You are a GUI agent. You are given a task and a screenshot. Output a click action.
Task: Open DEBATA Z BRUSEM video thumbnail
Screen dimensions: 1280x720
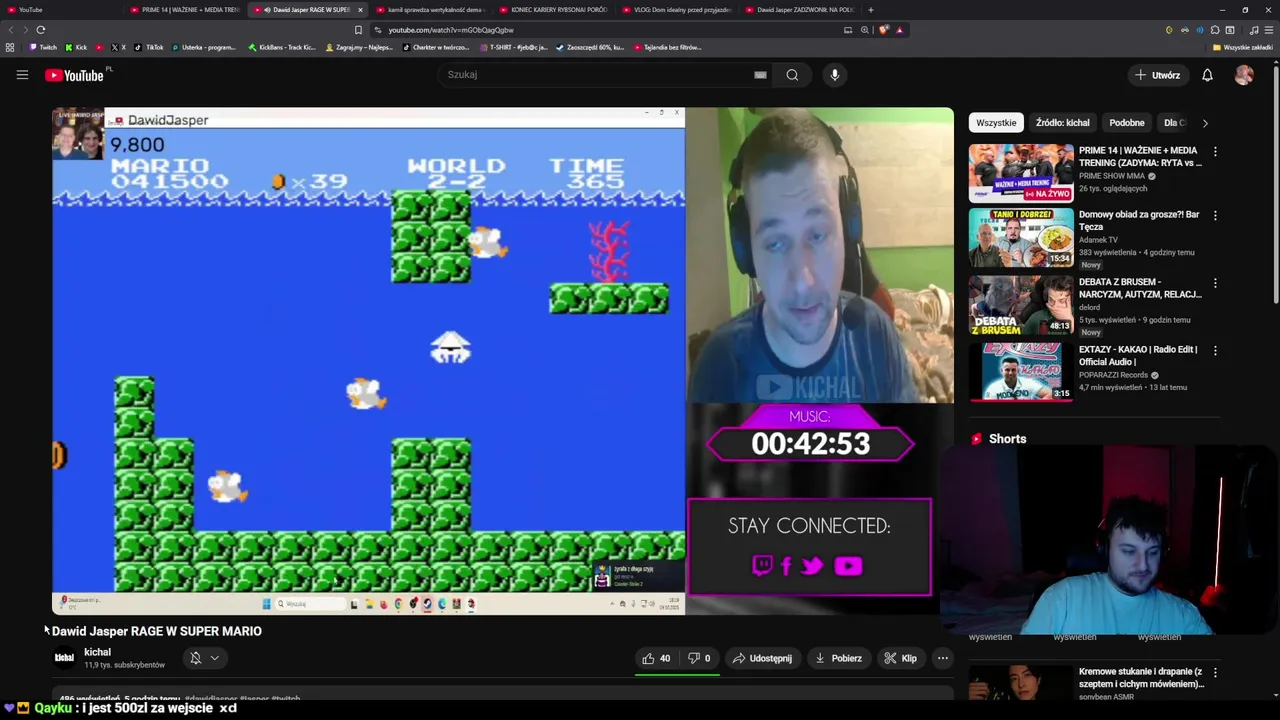pos(1020,305)
